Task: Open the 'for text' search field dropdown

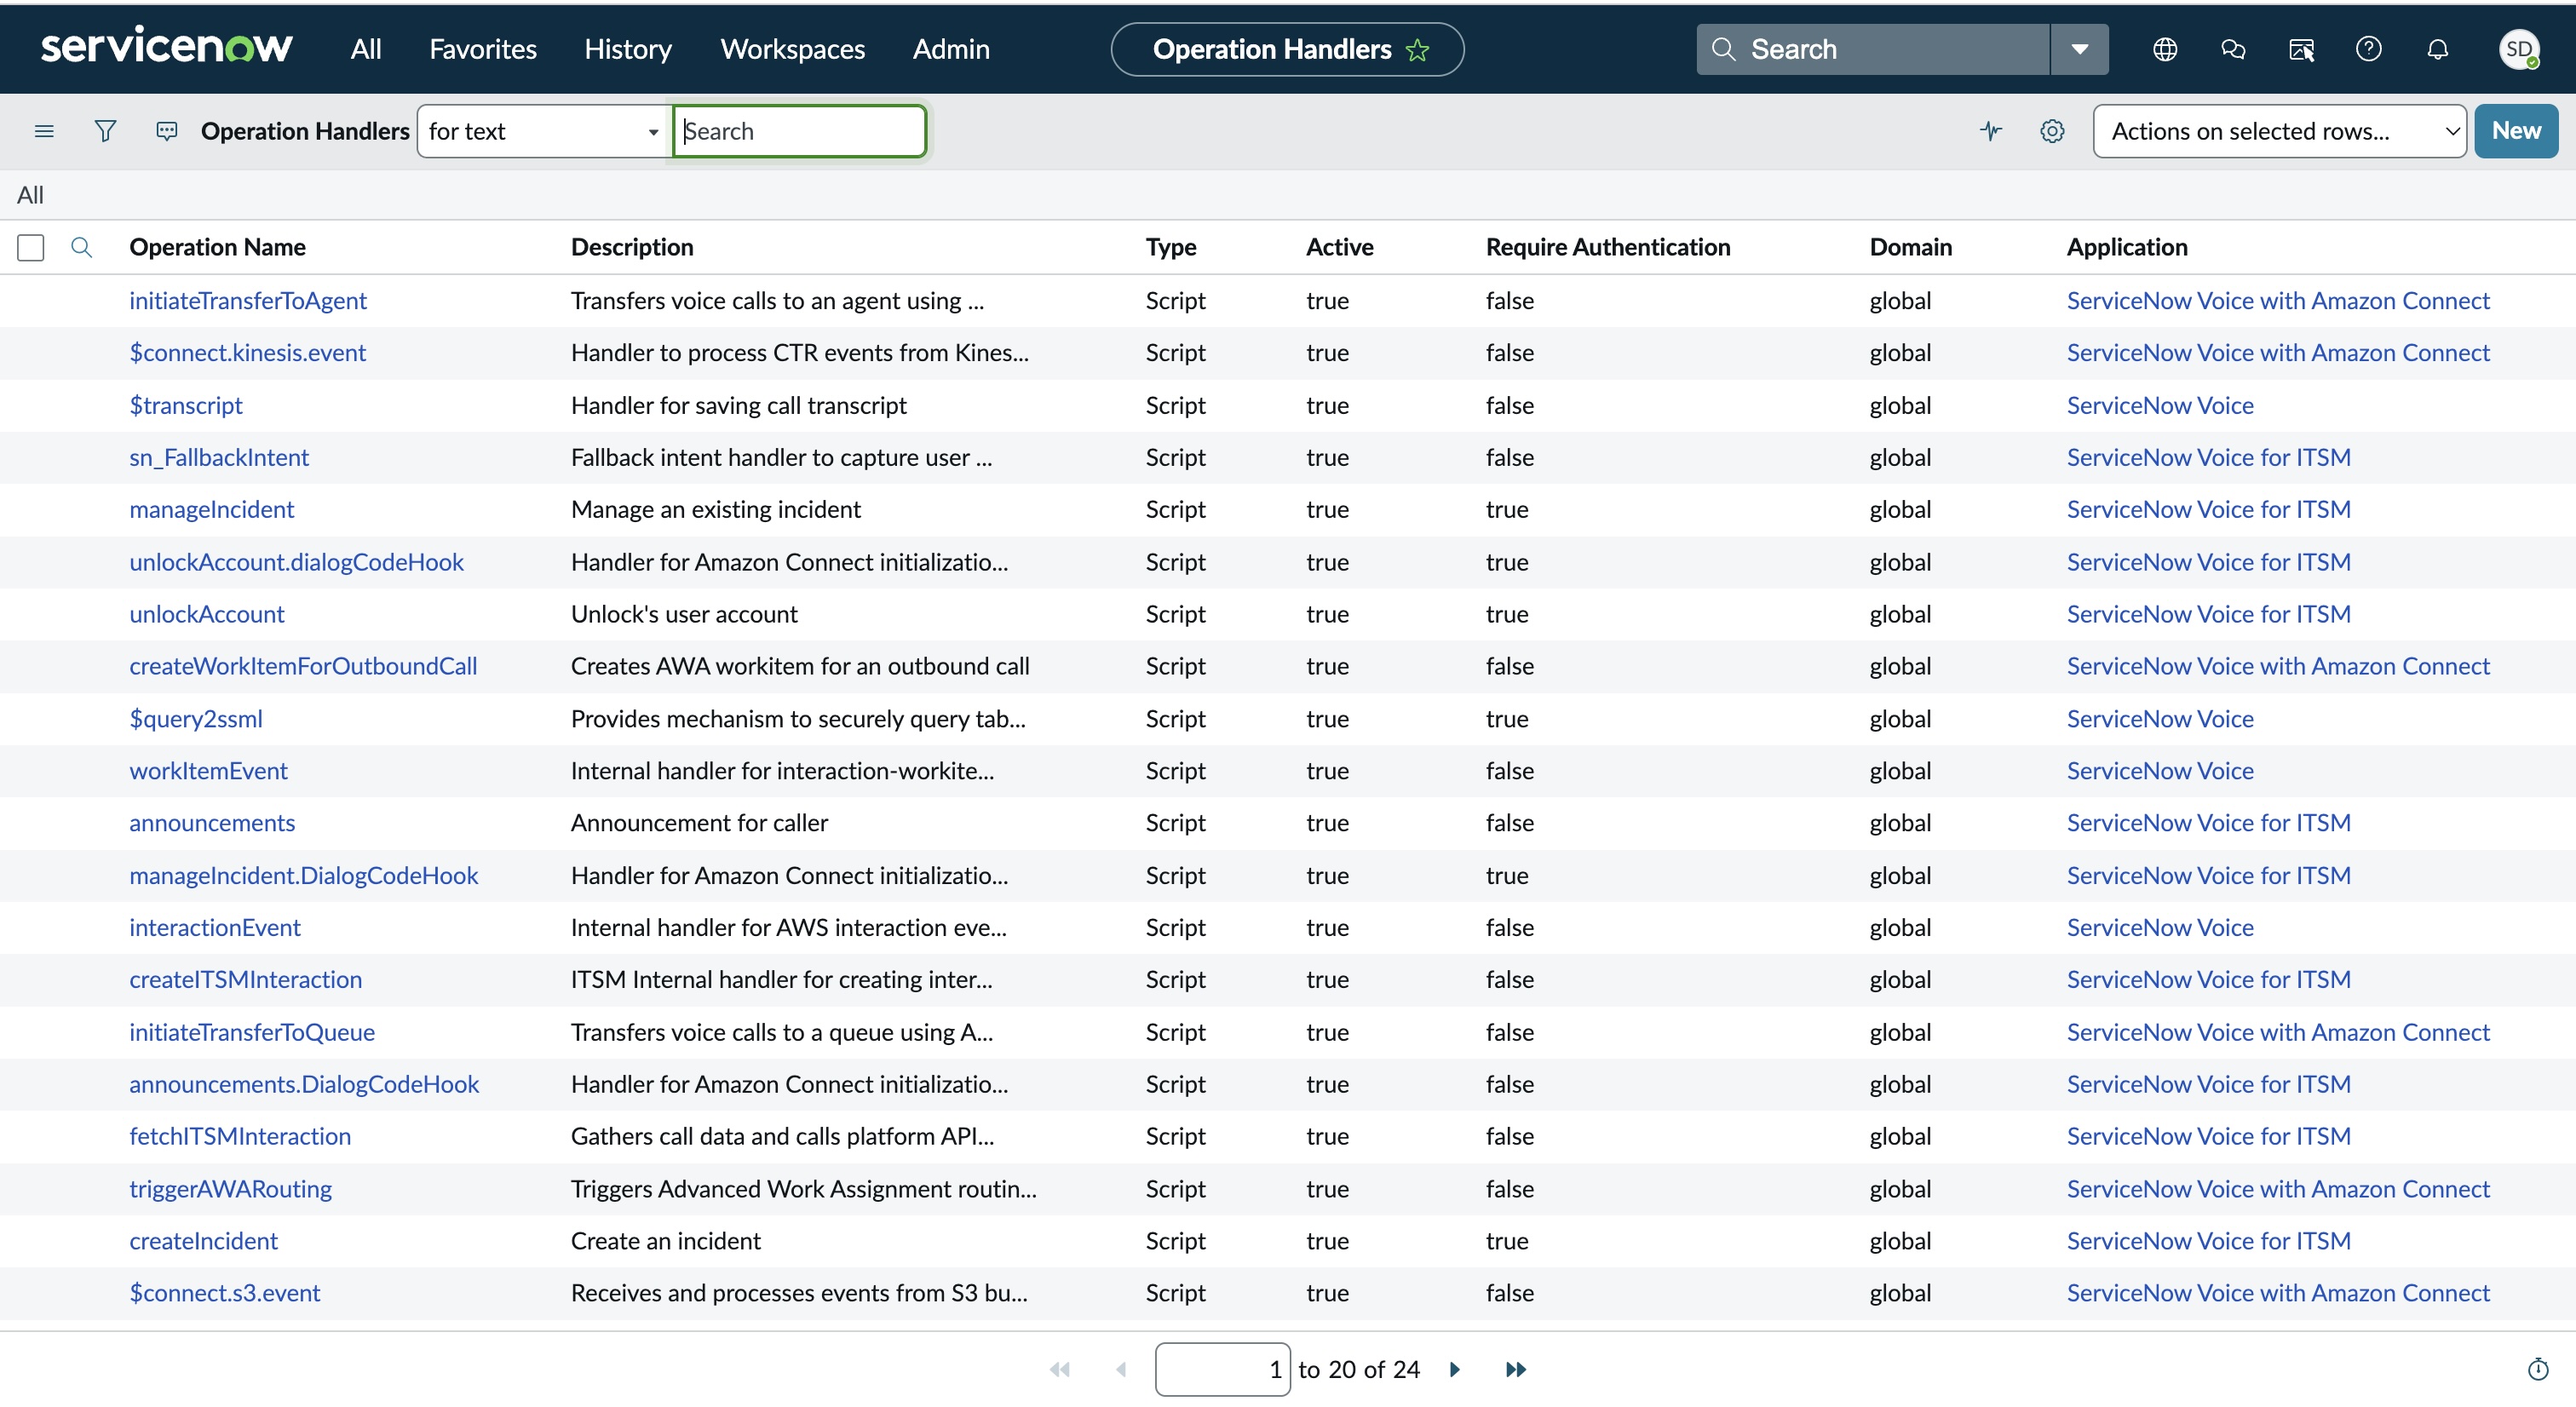Action: [x=543, y=131]
